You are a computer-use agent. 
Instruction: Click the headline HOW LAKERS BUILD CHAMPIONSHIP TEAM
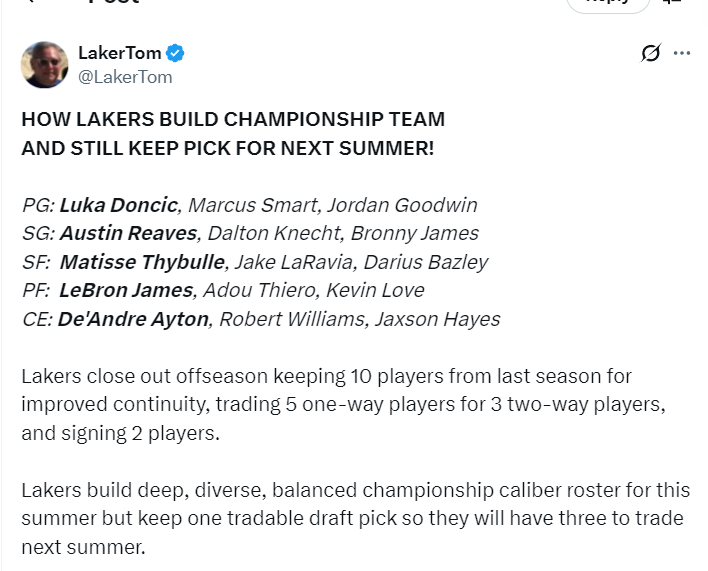coord(233,120)
